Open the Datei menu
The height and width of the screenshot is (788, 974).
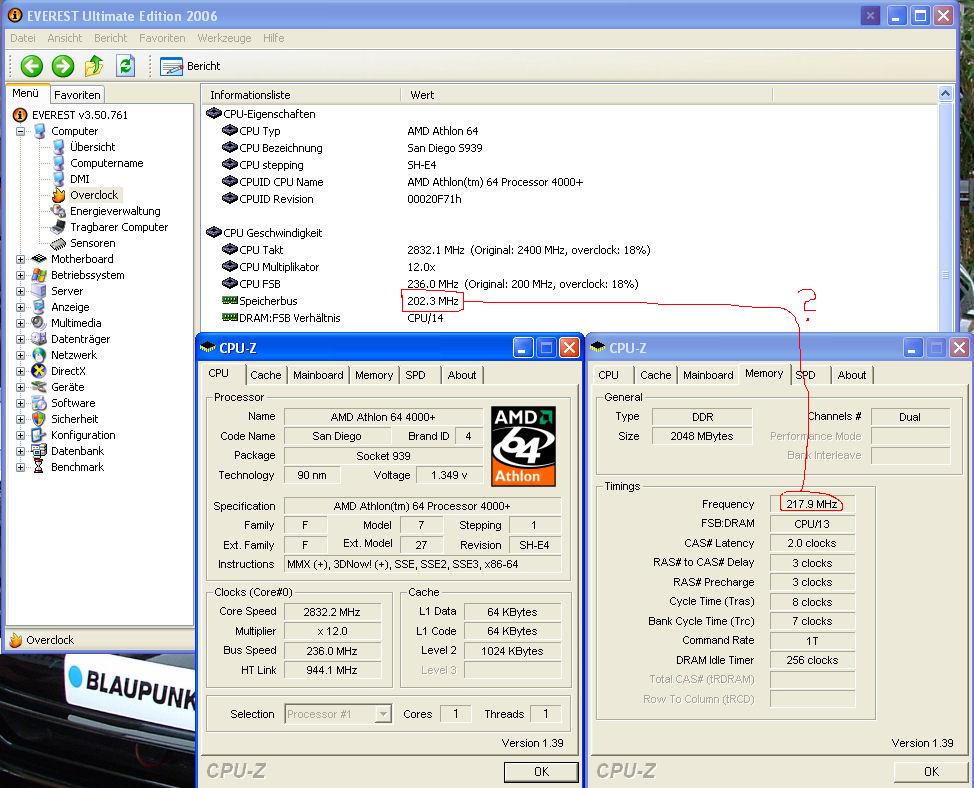point(23,38)
